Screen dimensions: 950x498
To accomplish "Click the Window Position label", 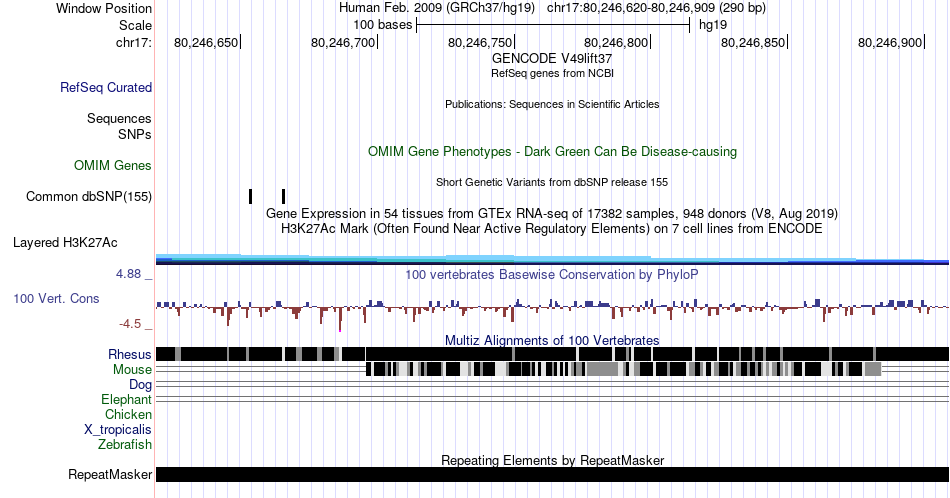I will [104, 8].
